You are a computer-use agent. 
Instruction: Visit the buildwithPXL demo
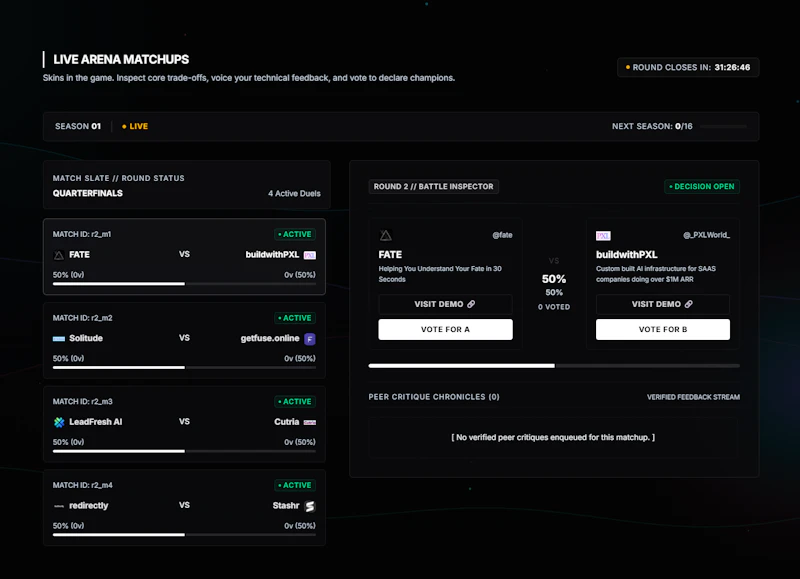pyautogui.click(x=663, y=304)
